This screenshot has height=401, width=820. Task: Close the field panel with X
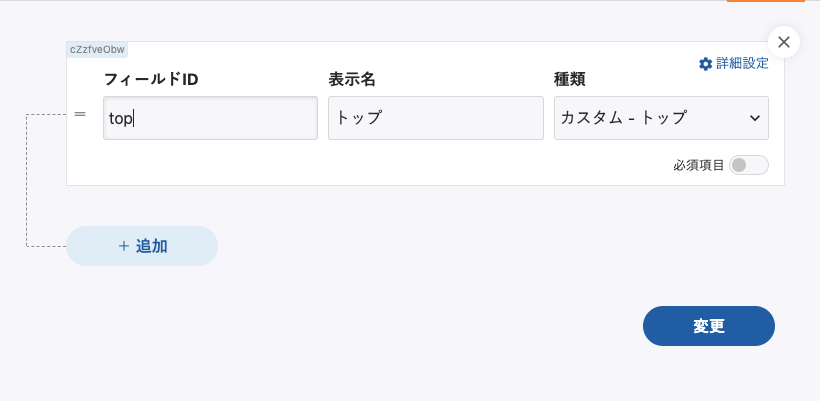click(784, 42)
